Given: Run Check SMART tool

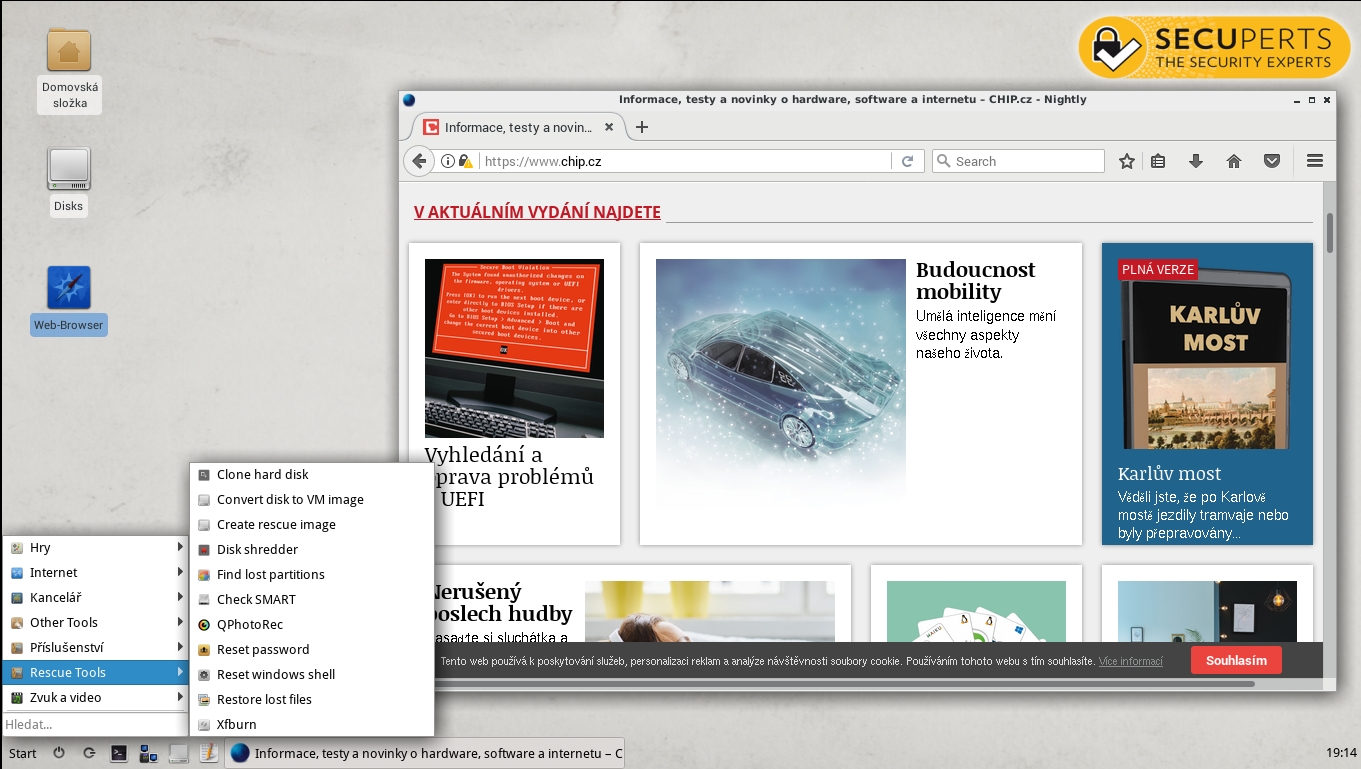Looking at the screenshot, I should coord(312,599).
